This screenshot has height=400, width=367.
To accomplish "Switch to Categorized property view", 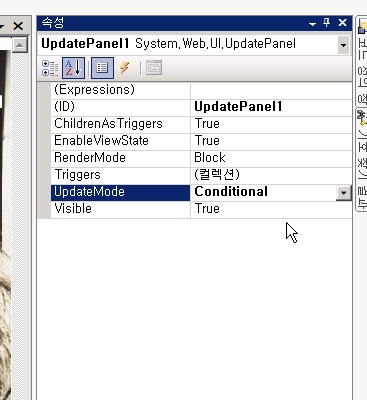I will pos(50,68).
